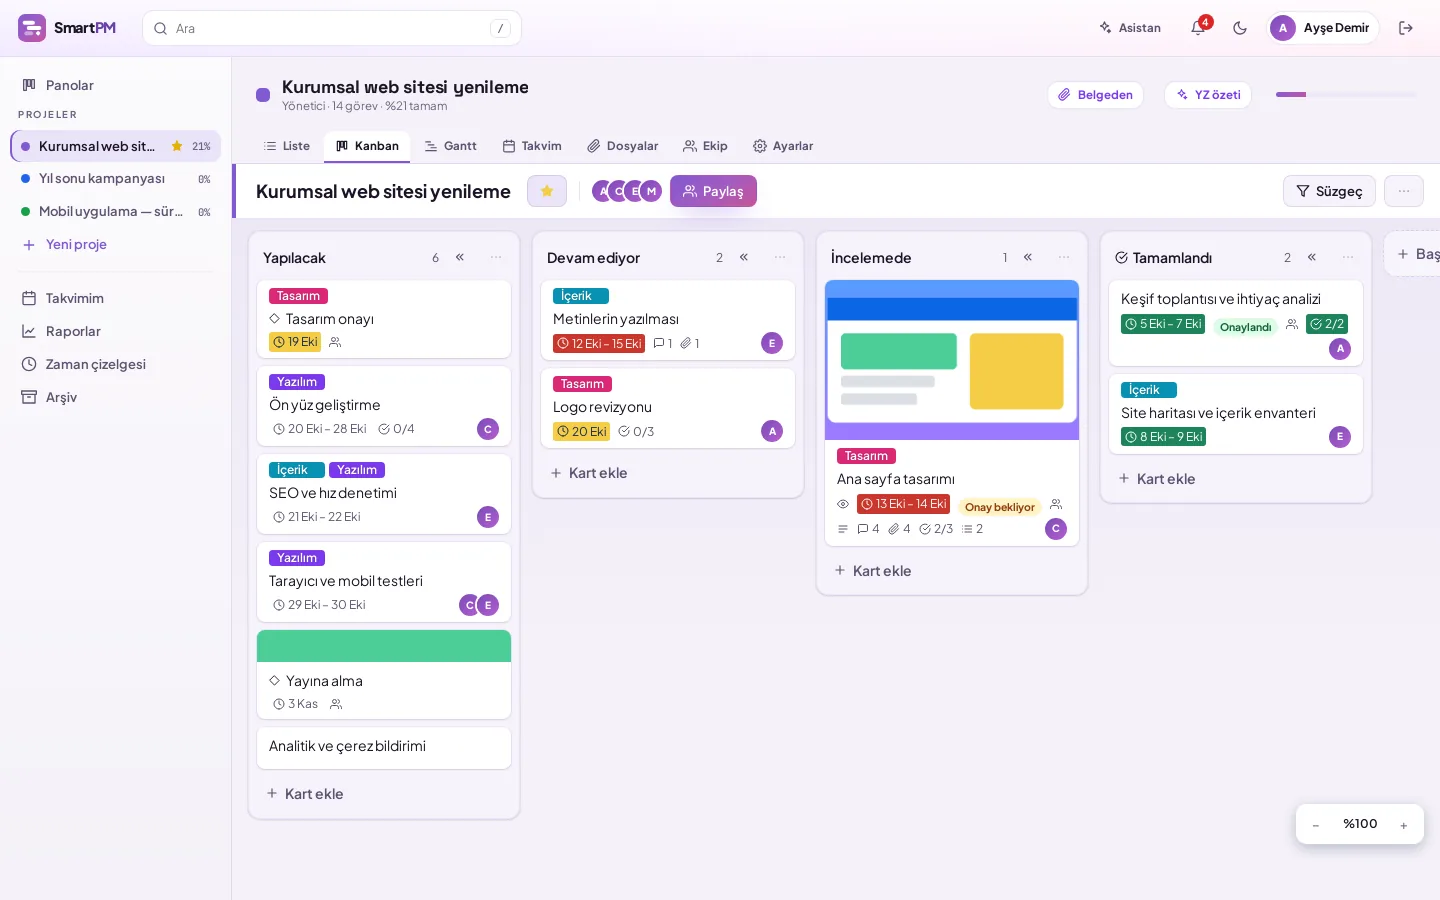Zoom out with the minus button
1440x900 pixels.
(1316, 825)
